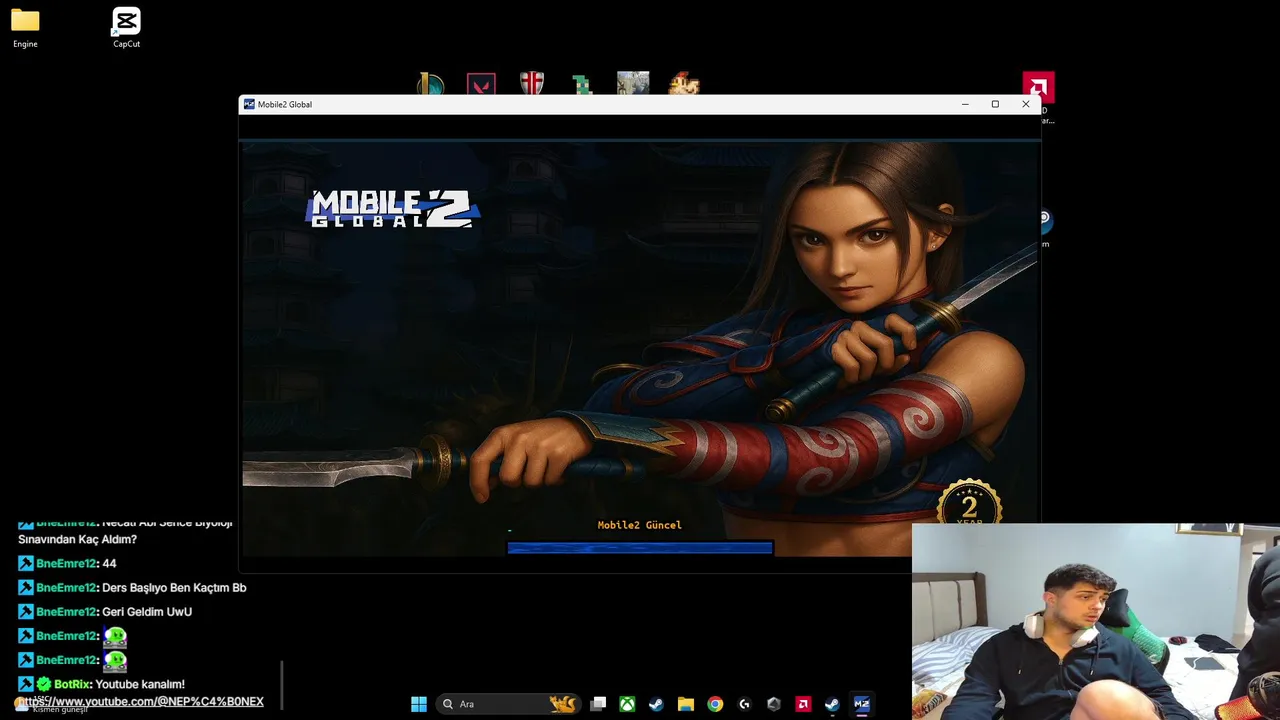The image size is (1280, 720).
Task: Click the 2 Year anniversary badge
Action: [969, 503]
